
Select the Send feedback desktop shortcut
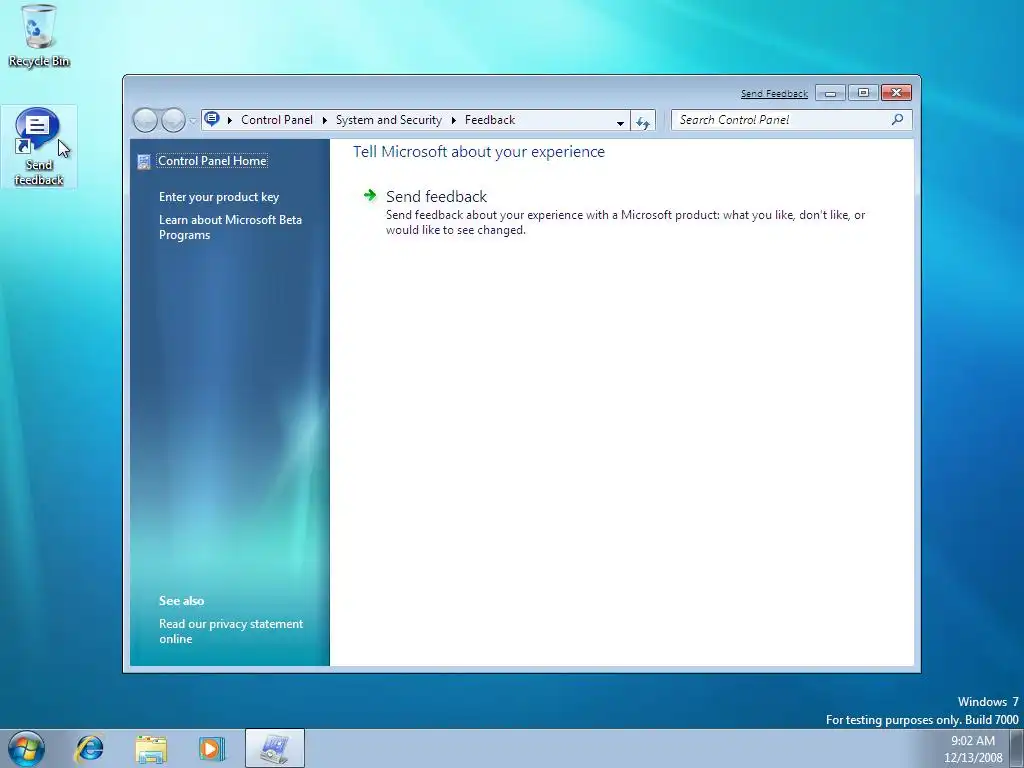pyautogui.click(x=39, y=147)
